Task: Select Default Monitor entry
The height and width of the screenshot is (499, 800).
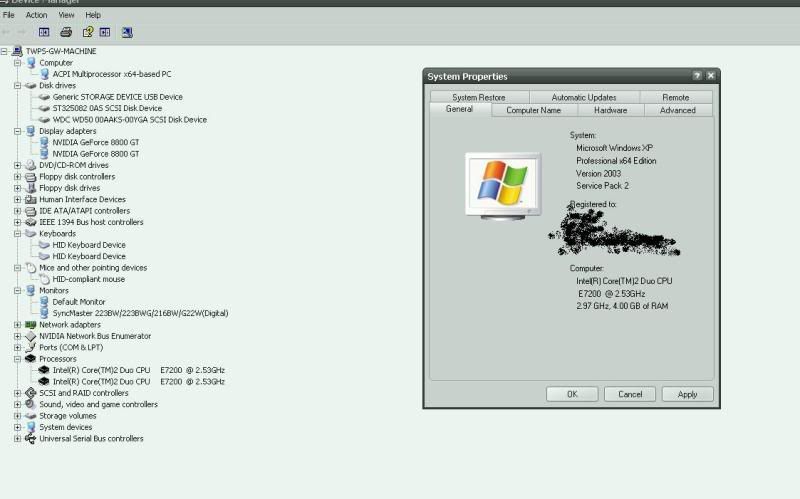Action: pos(79,302)
